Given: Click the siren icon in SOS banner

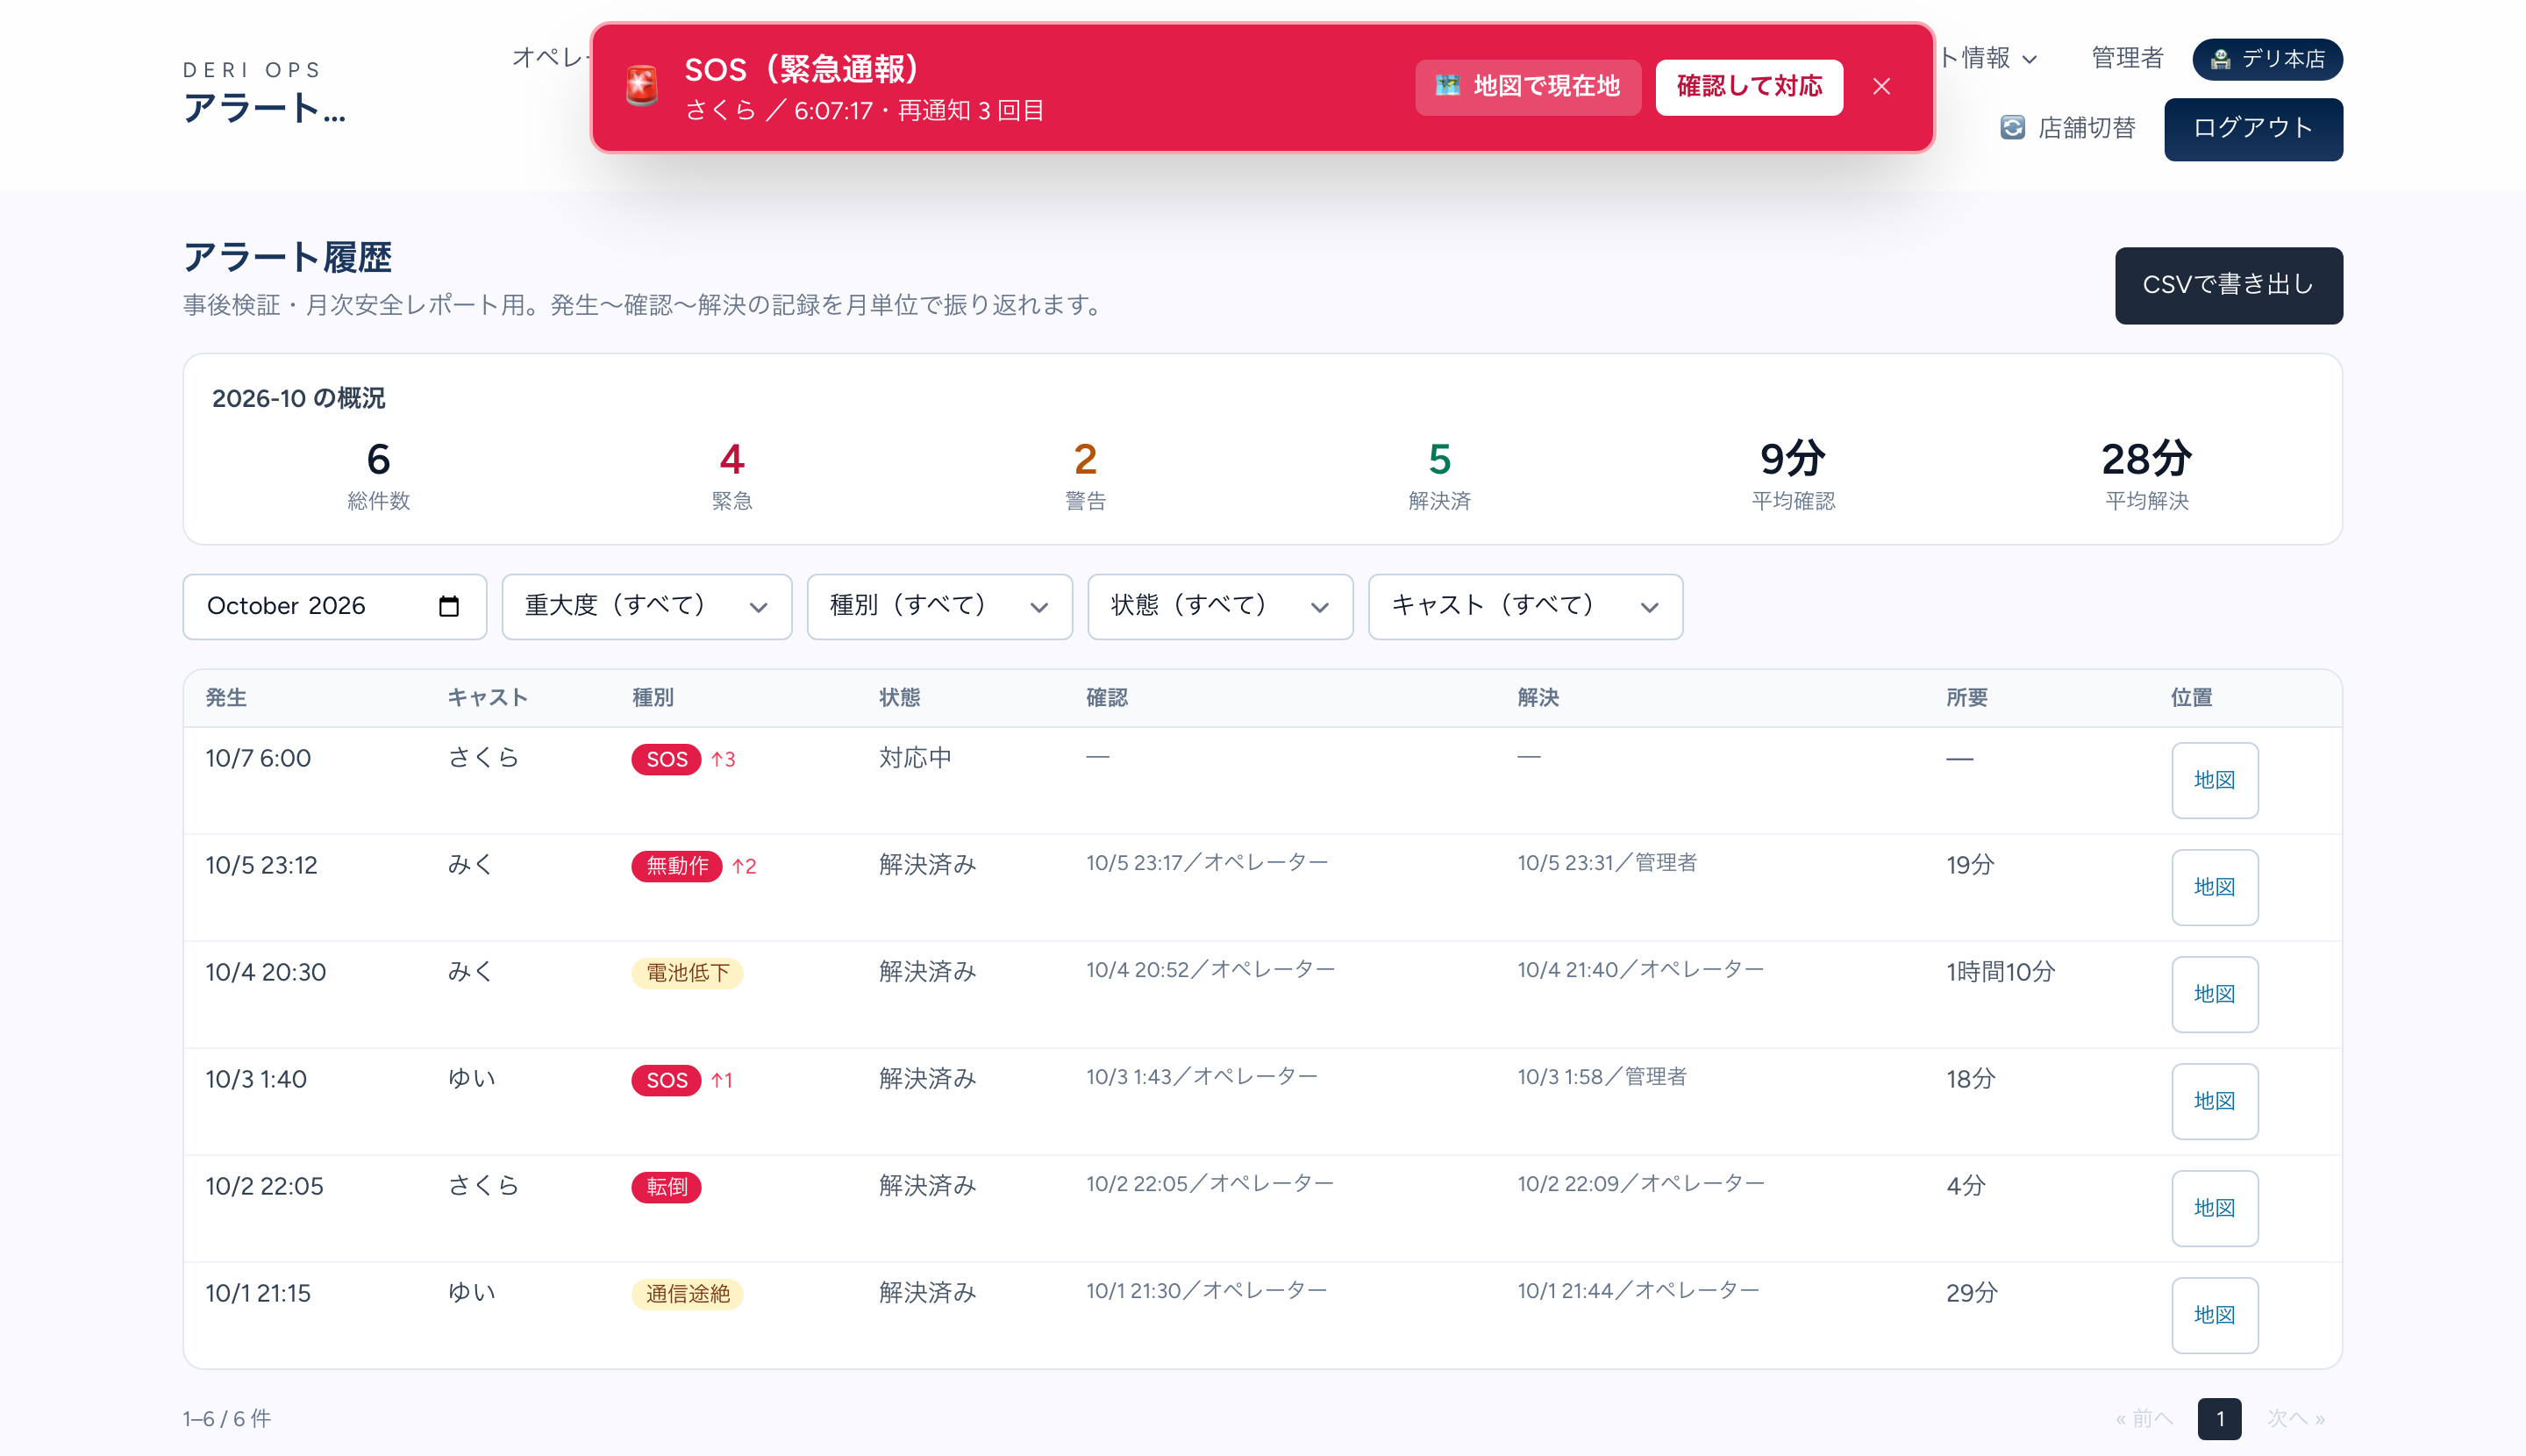Looking at the screenshot, I should tap(642, 86).
